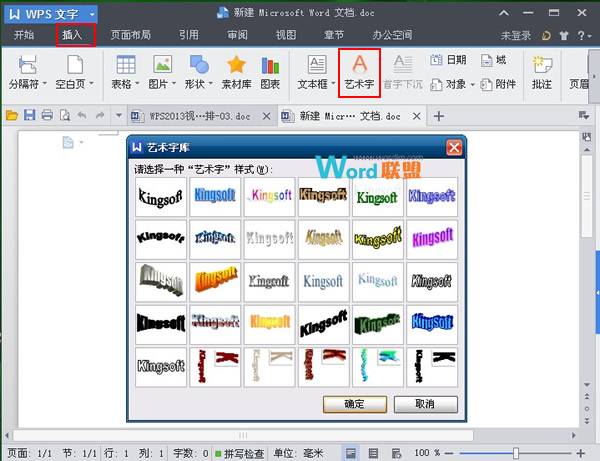Click the 艺术字 WordArt icon
Viewport: 600px width, 461px height.
(x=359, y=64)
